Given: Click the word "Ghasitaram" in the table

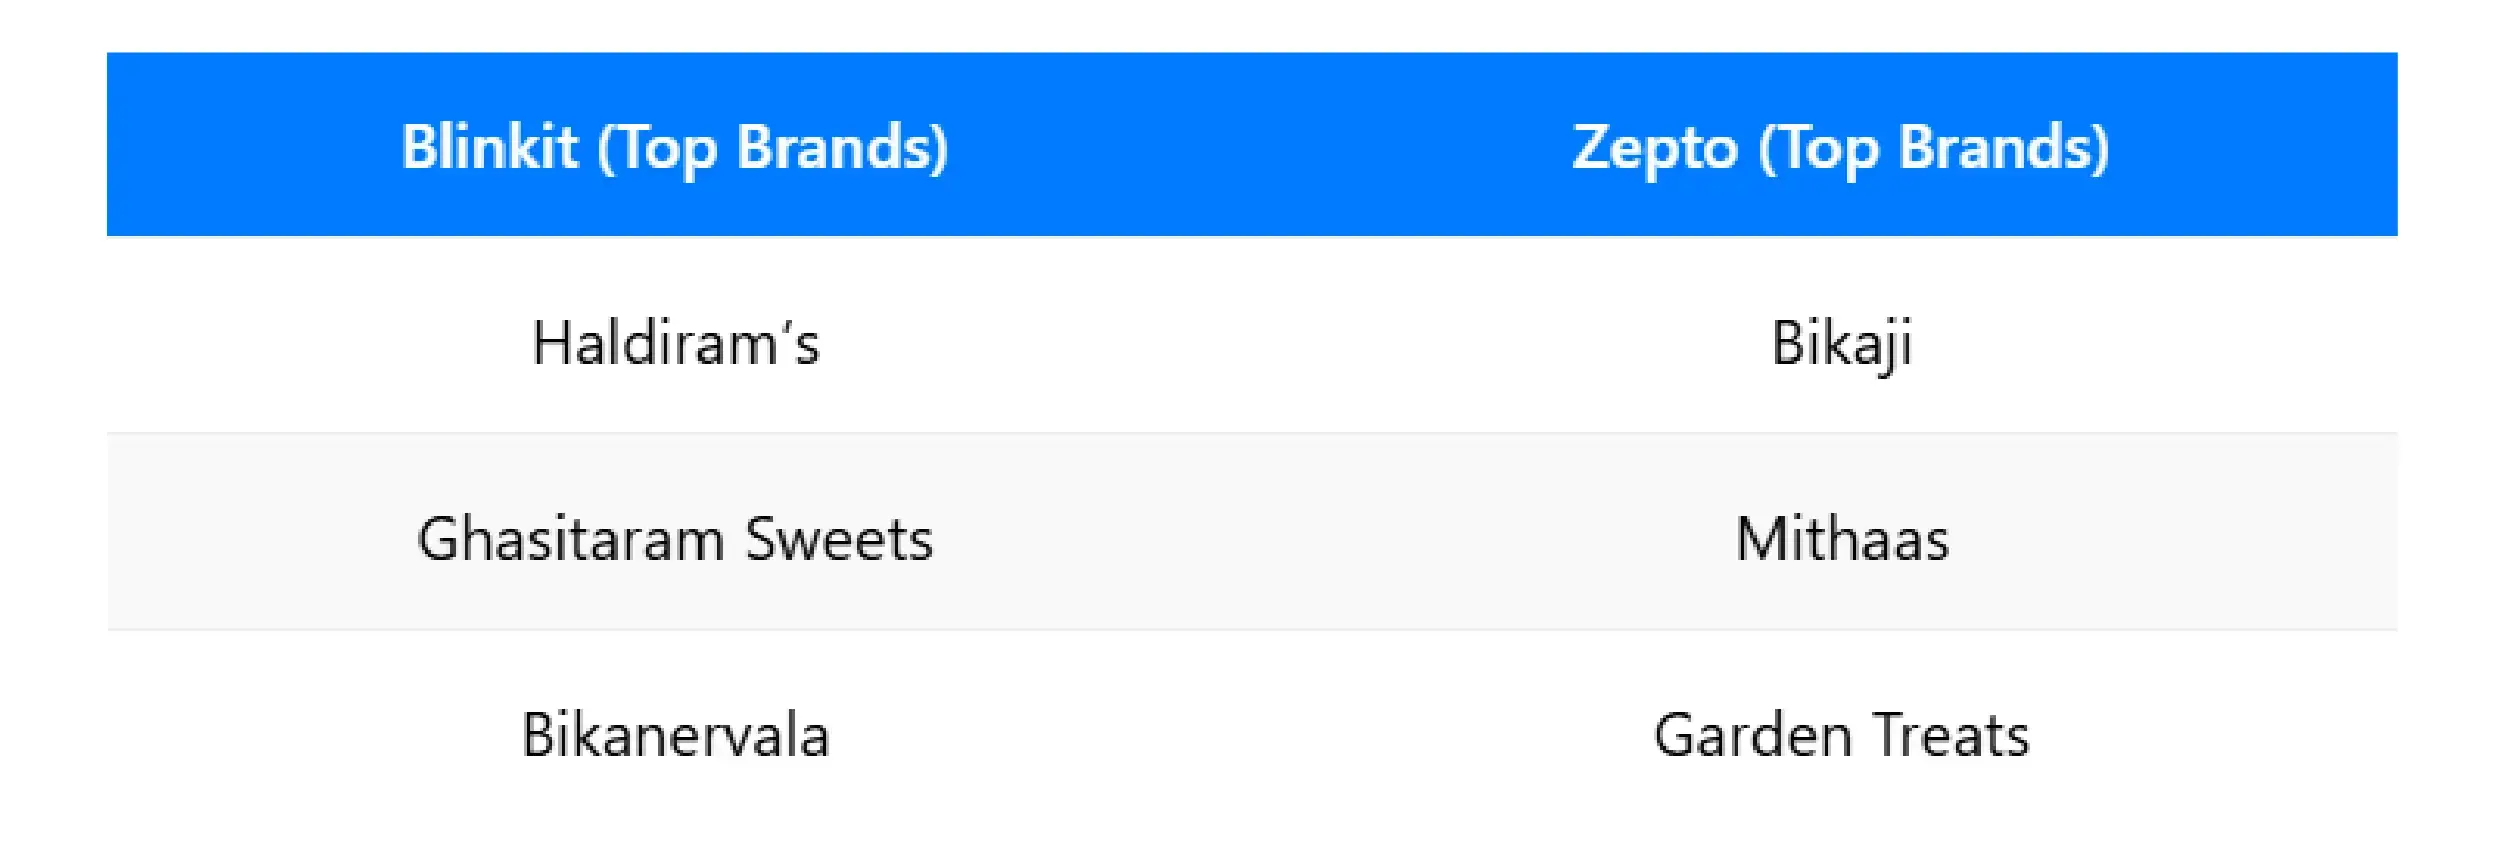Looking at the screenshot, I should [x=571, y=539].
